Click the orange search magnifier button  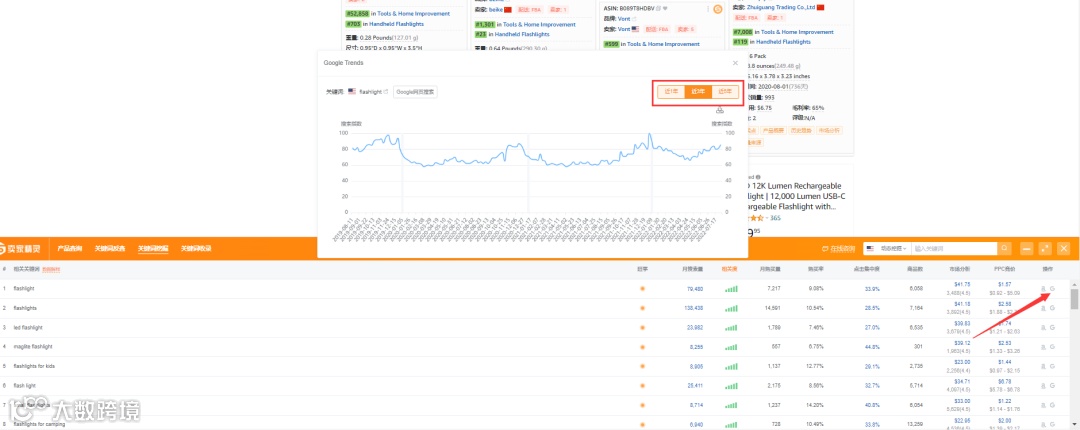(1006, 248)
